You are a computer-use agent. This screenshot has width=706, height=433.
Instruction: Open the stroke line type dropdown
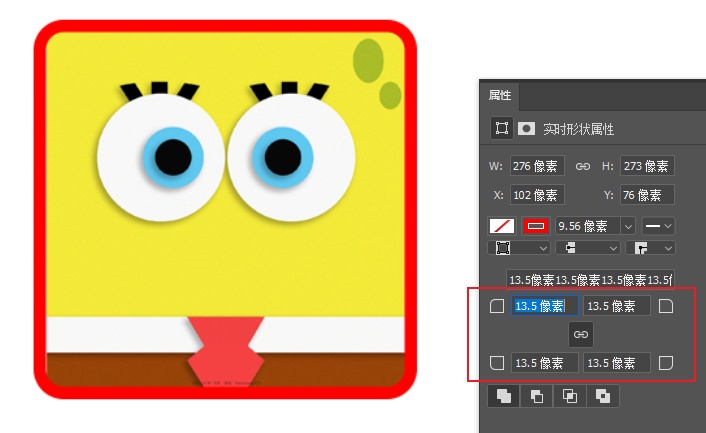coord(658,226)
